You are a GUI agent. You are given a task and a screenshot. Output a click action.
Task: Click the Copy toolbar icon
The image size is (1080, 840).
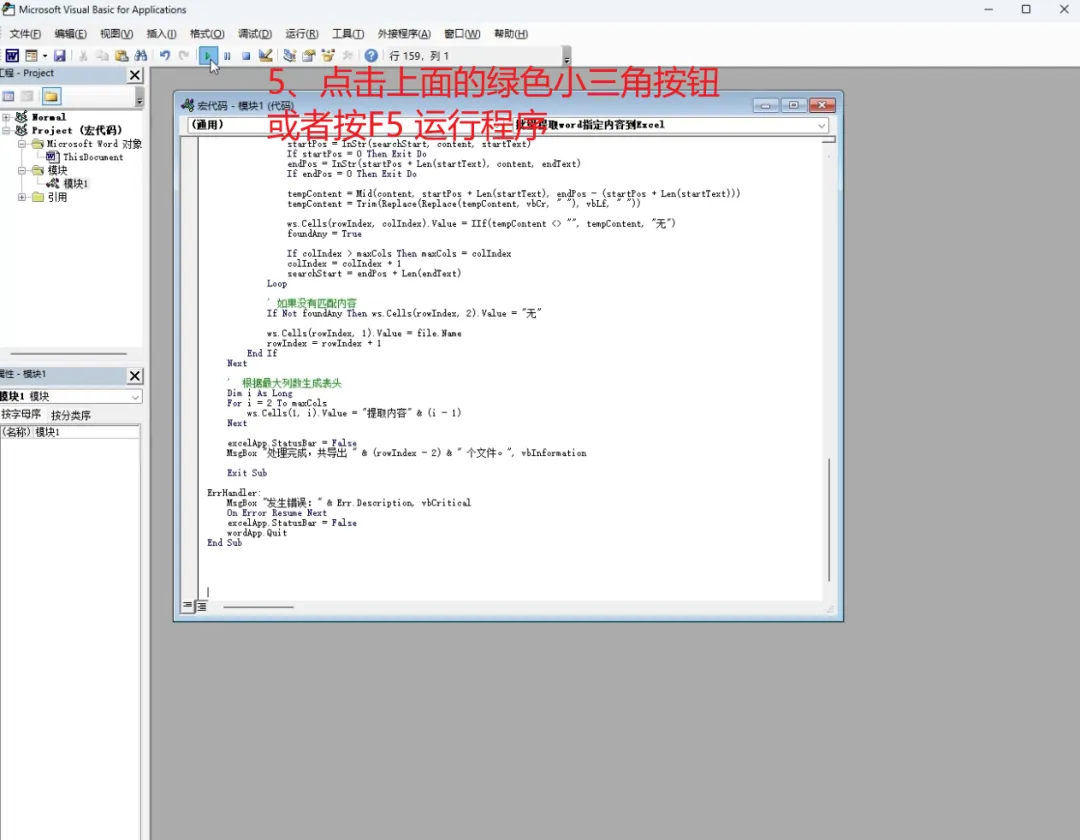click(102, 56)
